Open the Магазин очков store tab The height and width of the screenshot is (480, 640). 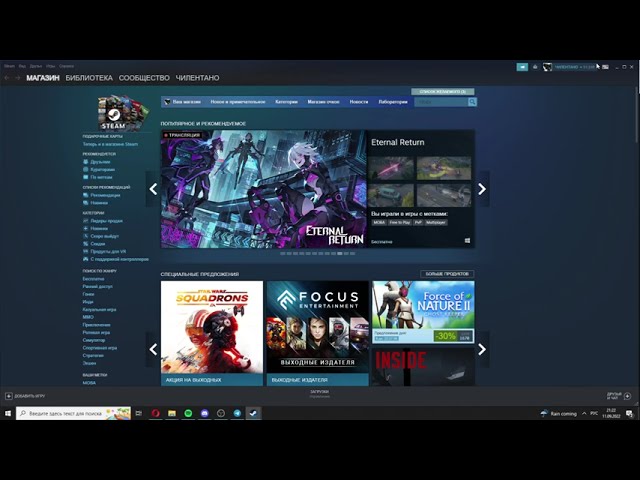pyautogui.click(x=324, y=102)
